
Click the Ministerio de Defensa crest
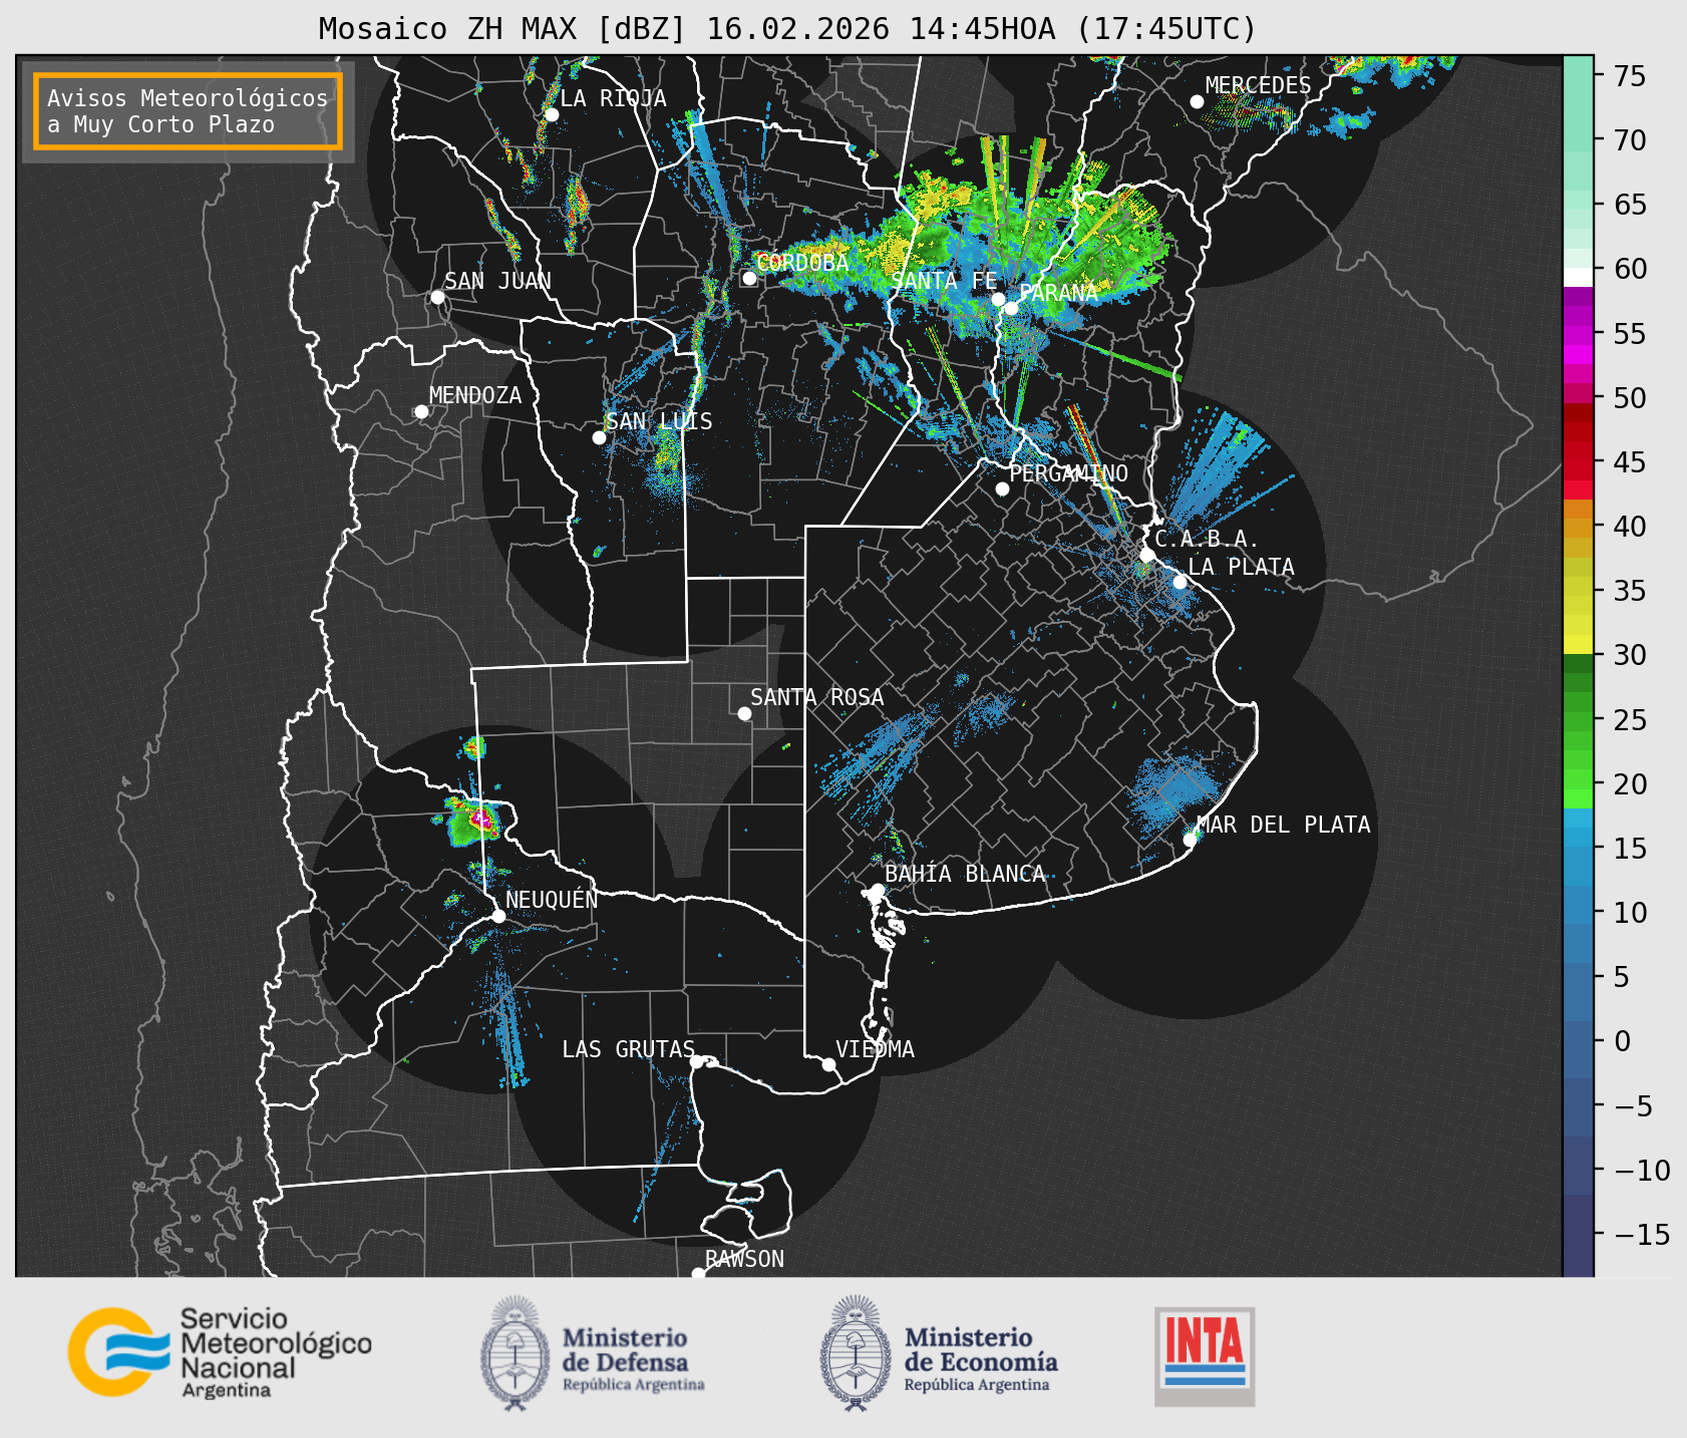coord(515,1353)
